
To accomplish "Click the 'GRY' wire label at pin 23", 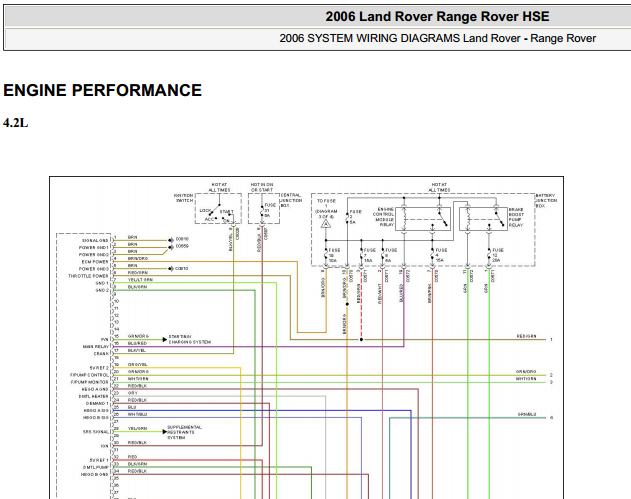I will tap(133, 393).
